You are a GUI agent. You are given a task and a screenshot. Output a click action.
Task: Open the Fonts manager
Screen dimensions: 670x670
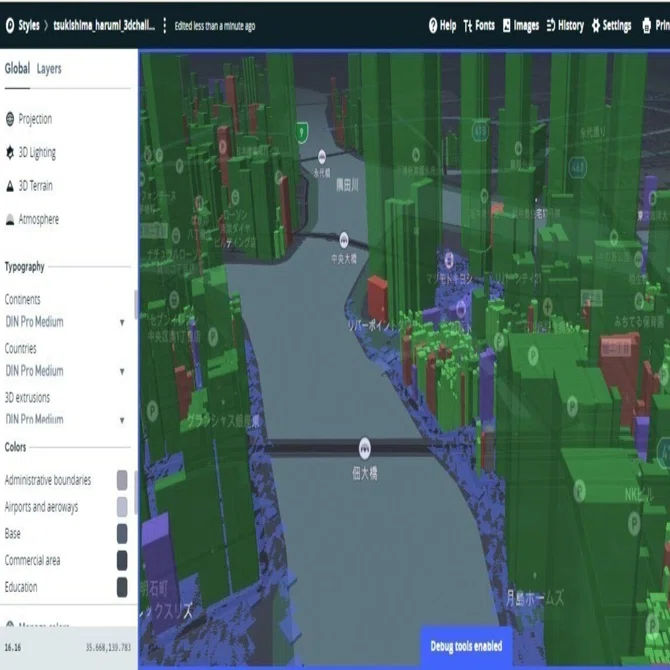(x=479, y=26)
